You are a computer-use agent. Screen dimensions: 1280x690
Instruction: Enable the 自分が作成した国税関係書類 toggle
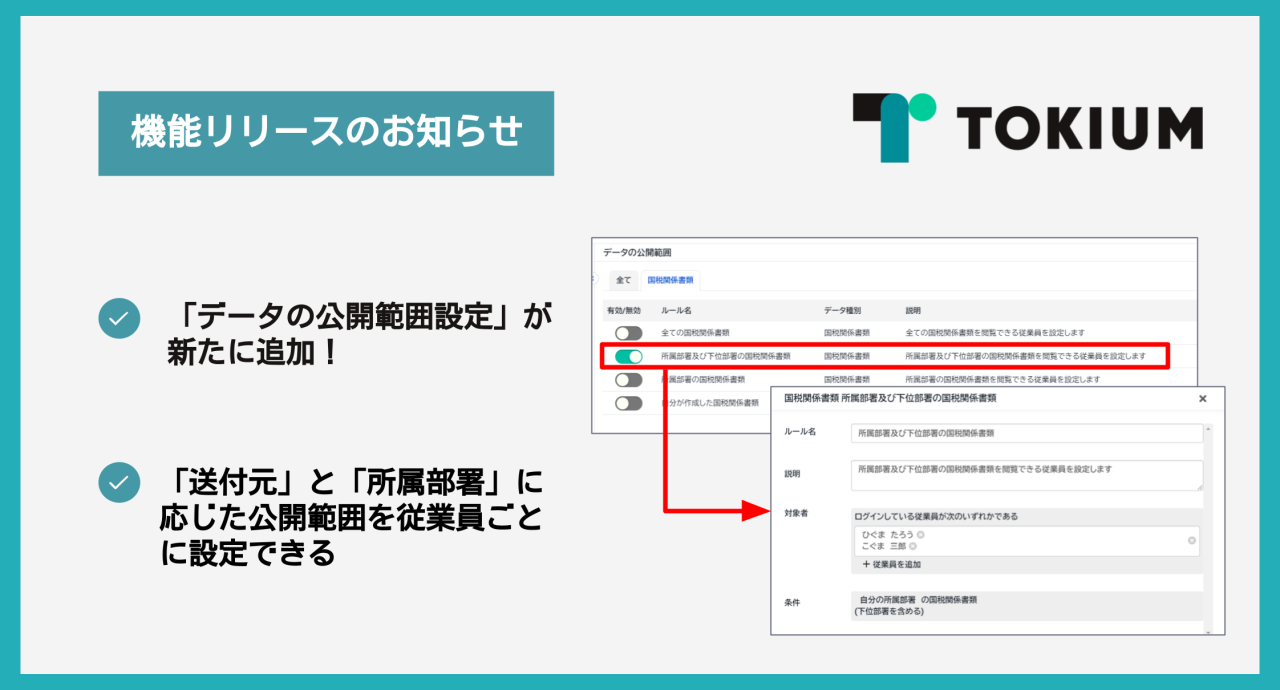(628, 403)
